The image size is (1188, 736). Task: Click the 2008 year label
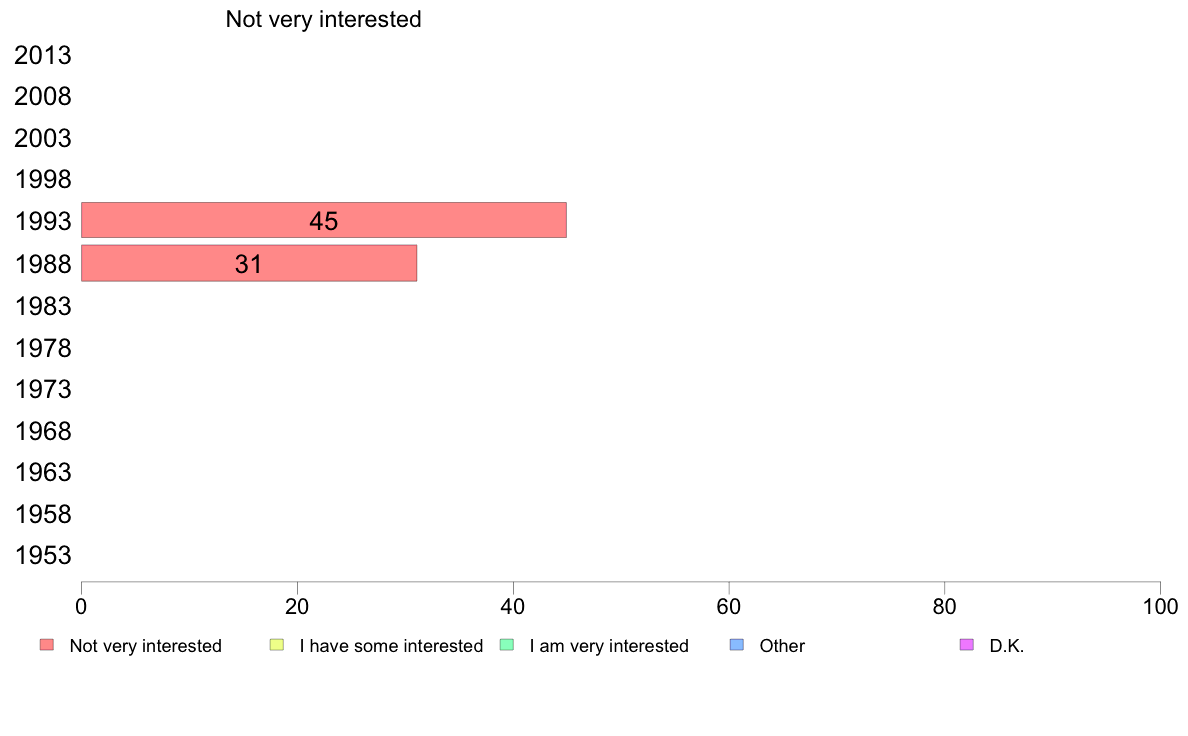pos(42,97)
